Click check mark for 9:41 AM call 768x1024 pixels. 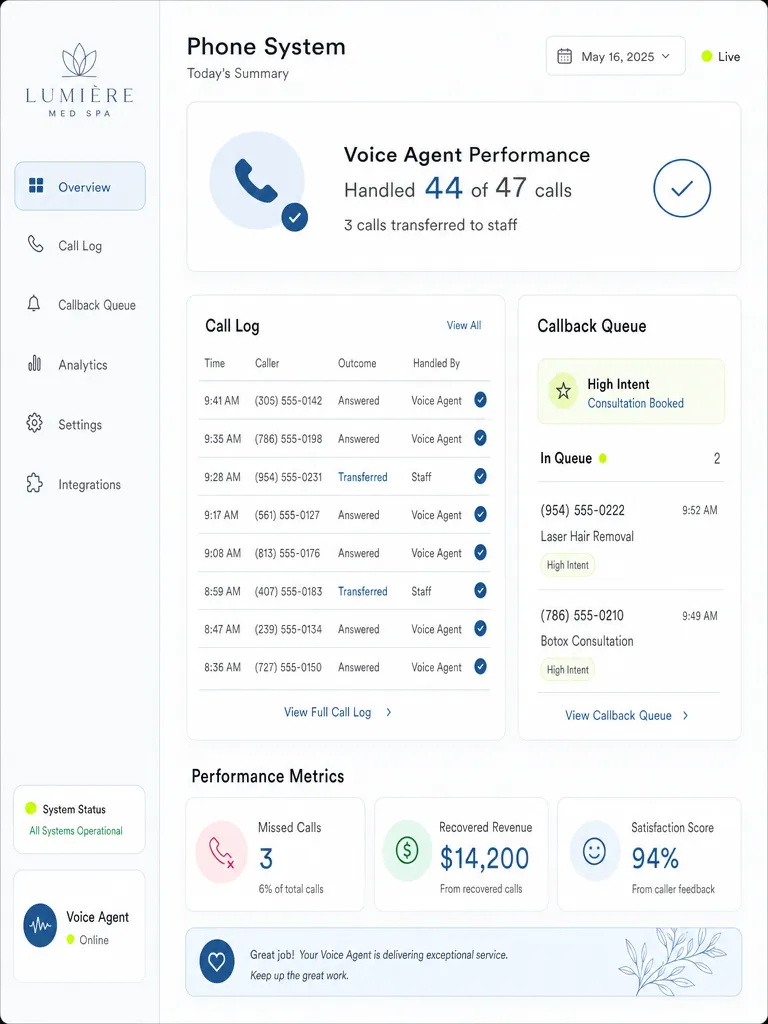480,400
